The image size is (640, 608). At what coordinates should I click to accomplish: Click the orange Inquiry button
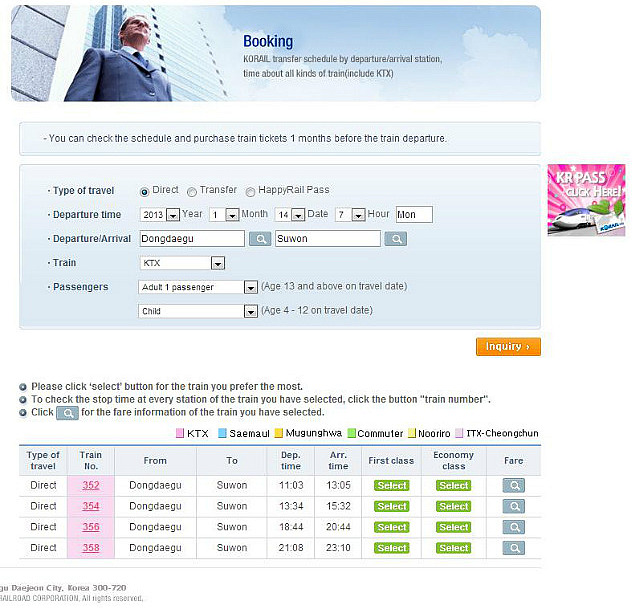(x=508, y=347)
